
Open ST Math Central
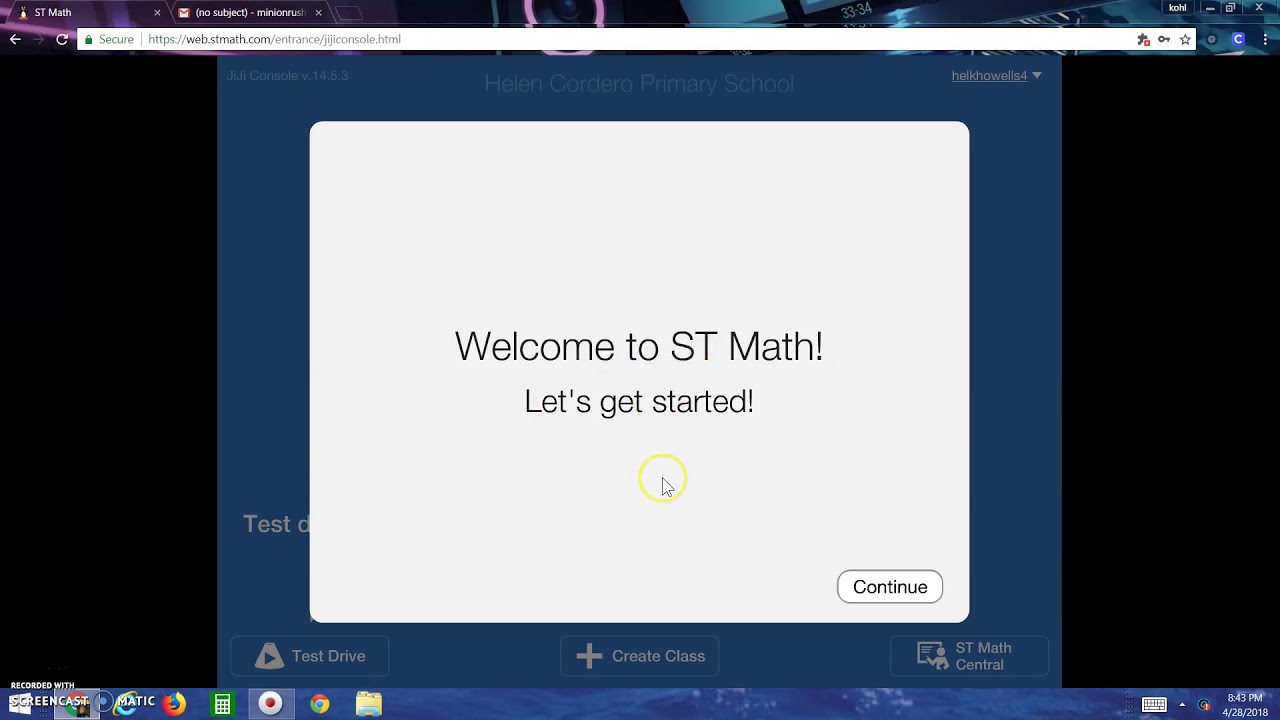click(x=968, y=656)
